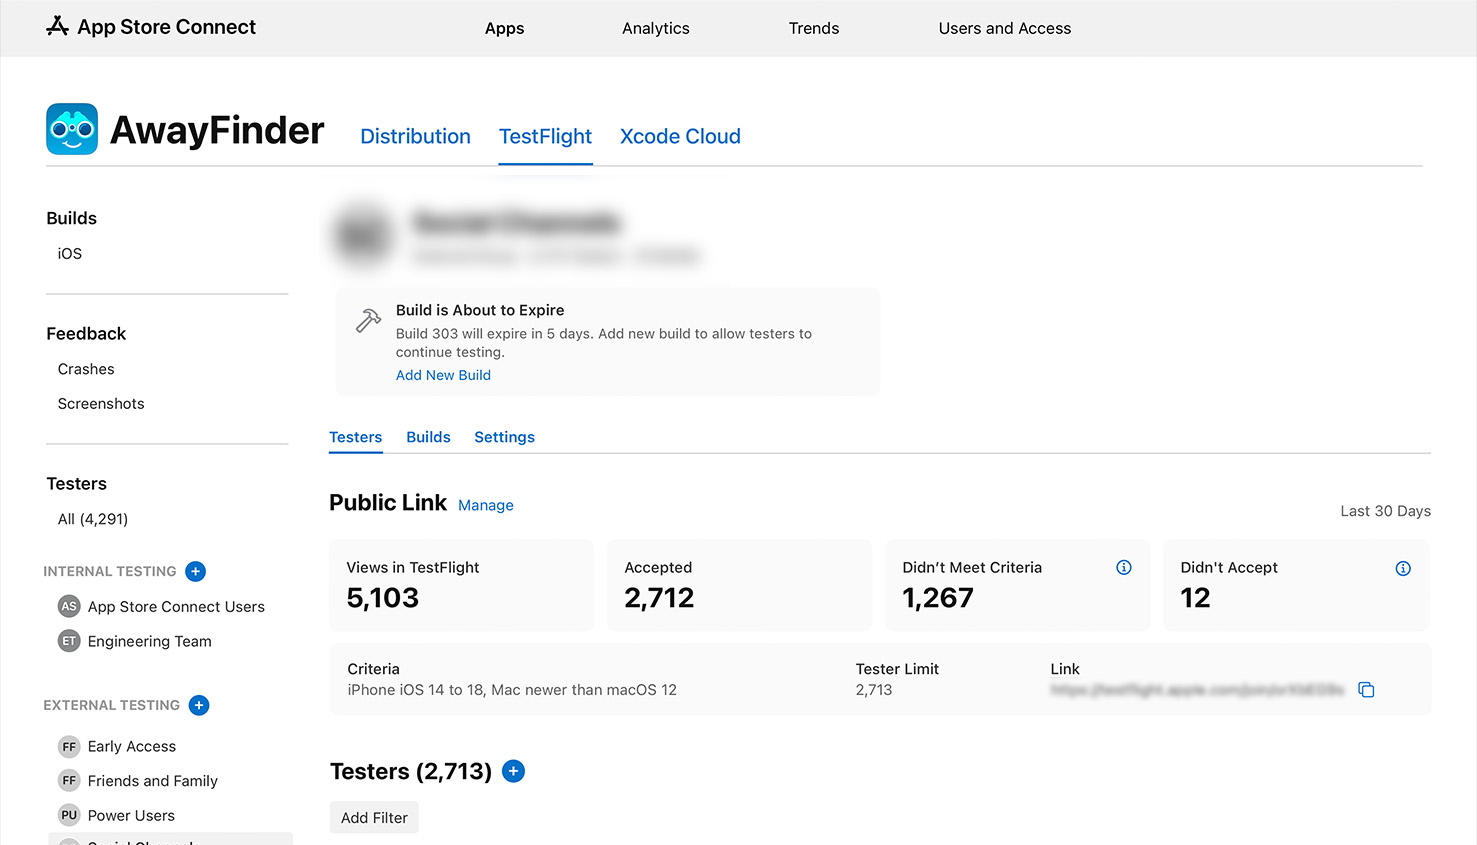Add a new external testing group
1477x845 pixels.
pyautogui.click(x=199, y=705)
